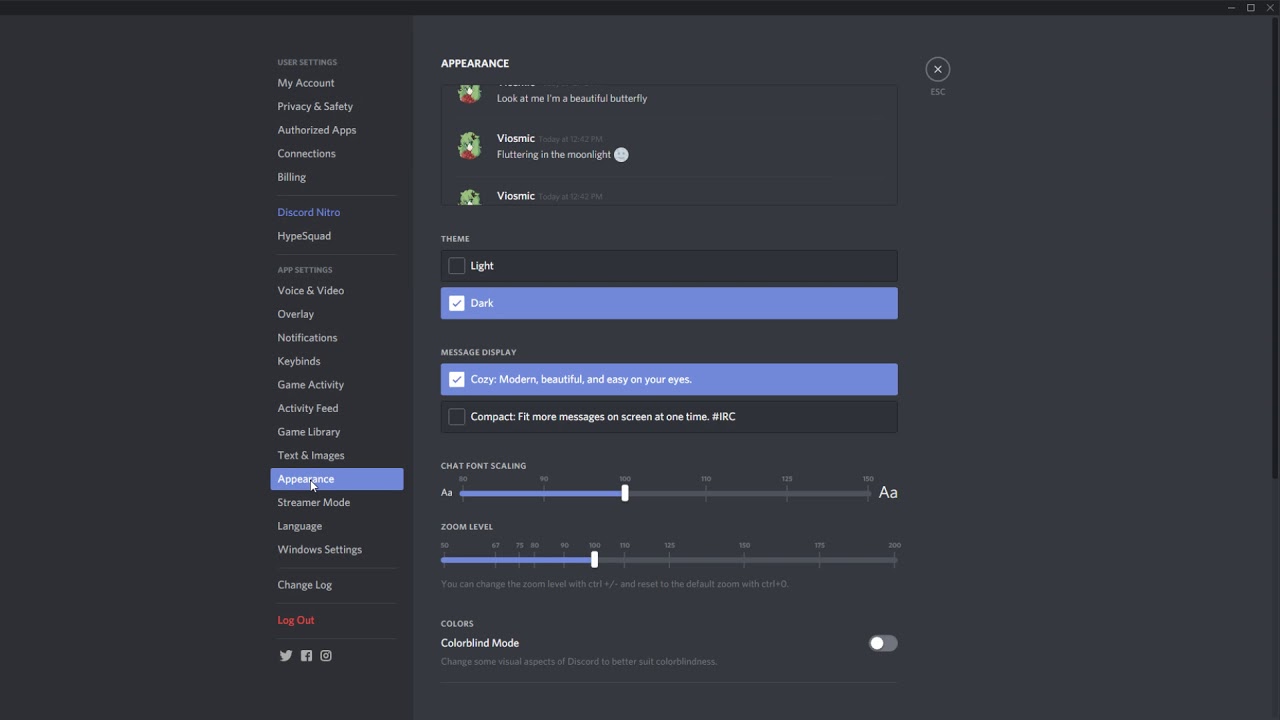This screenshot has width=1280, height=720.
Task: Close settings with the ESC circle button
Action: click(x=938, y=69)
